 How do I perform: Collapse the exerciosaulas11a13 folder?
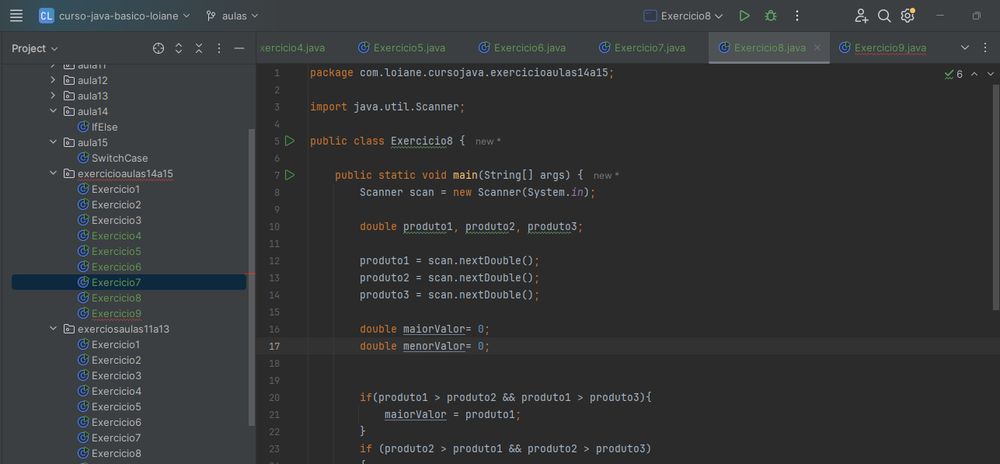pos(54,329)
